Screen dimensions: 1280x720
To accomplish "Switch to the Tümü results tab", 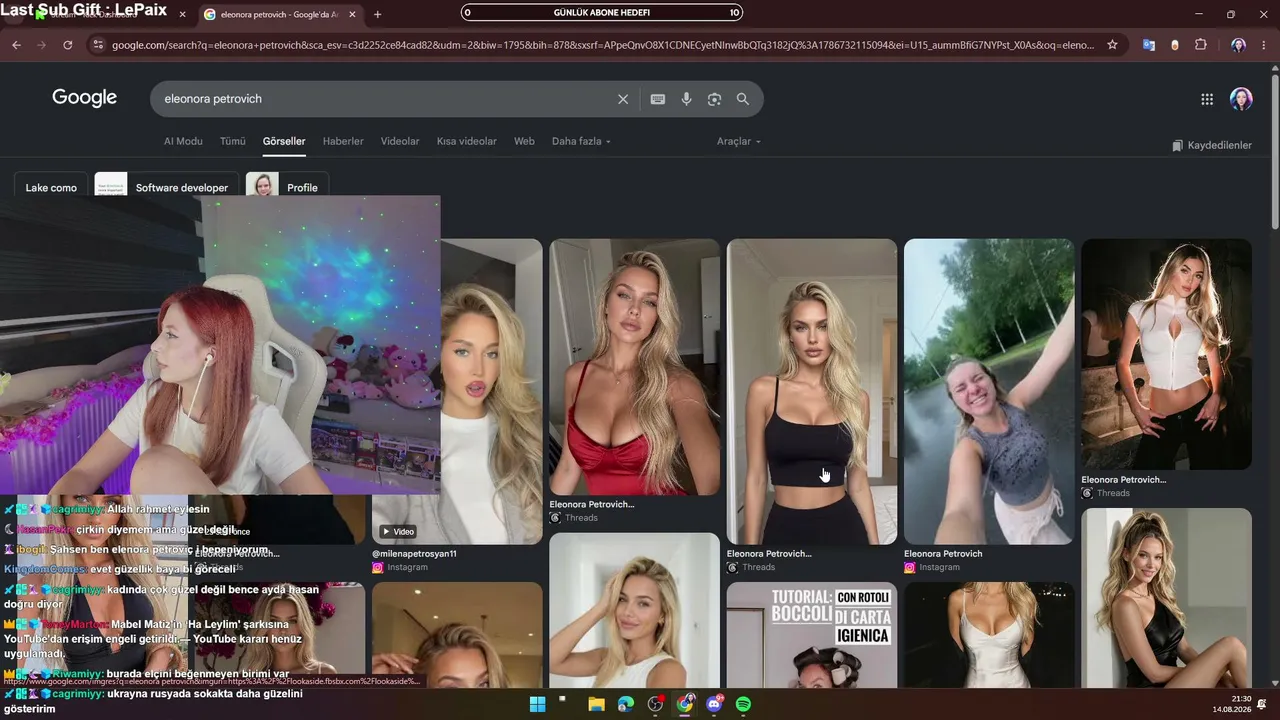I will [233, 141].
